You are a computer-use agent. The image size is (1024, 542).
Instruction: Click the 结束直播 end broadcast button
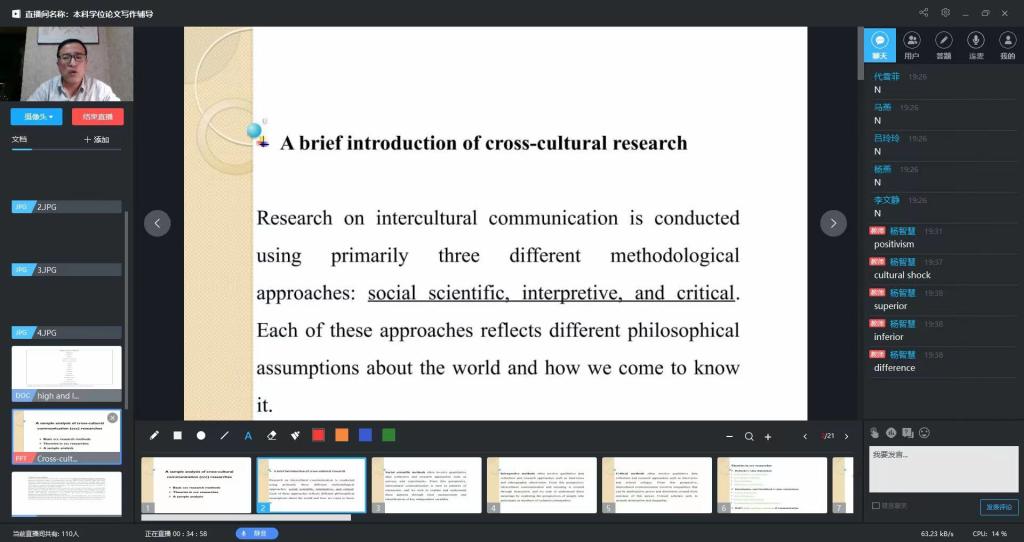(97, 117)
